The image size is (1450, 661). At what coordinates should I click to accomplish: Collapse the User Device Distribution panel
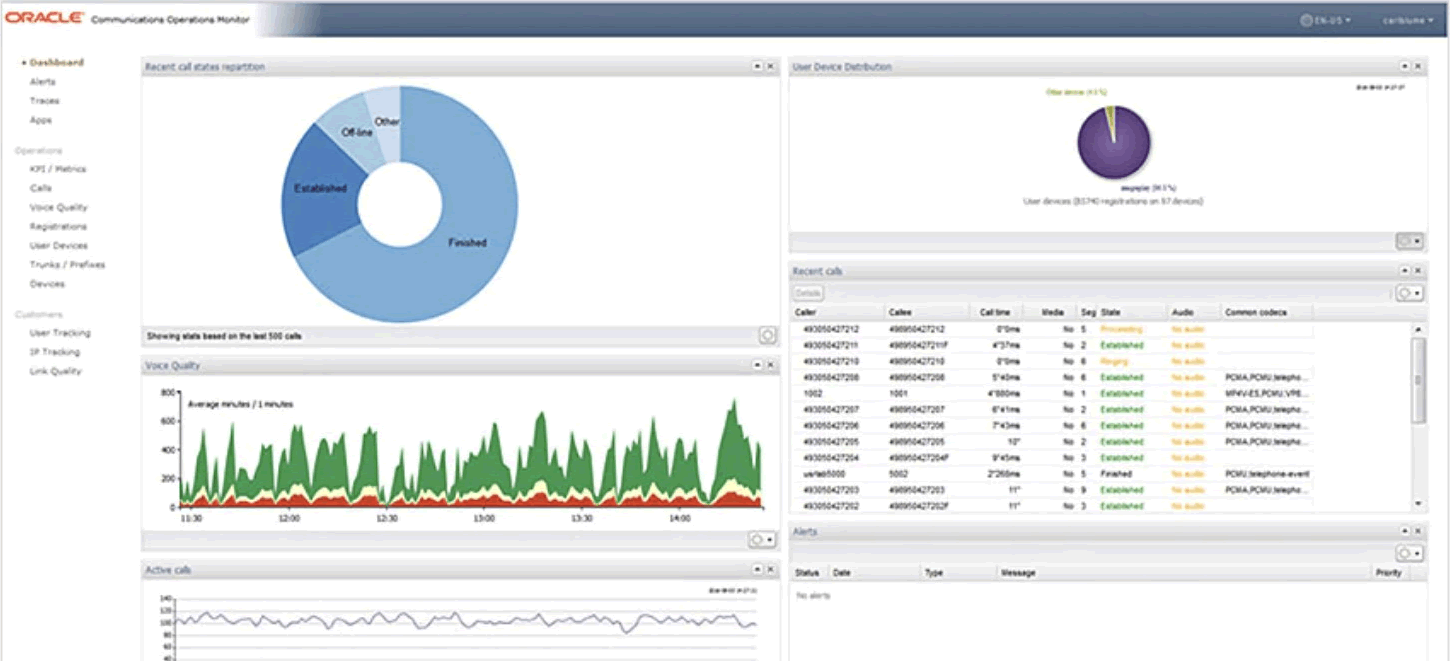pos(1406,66)
